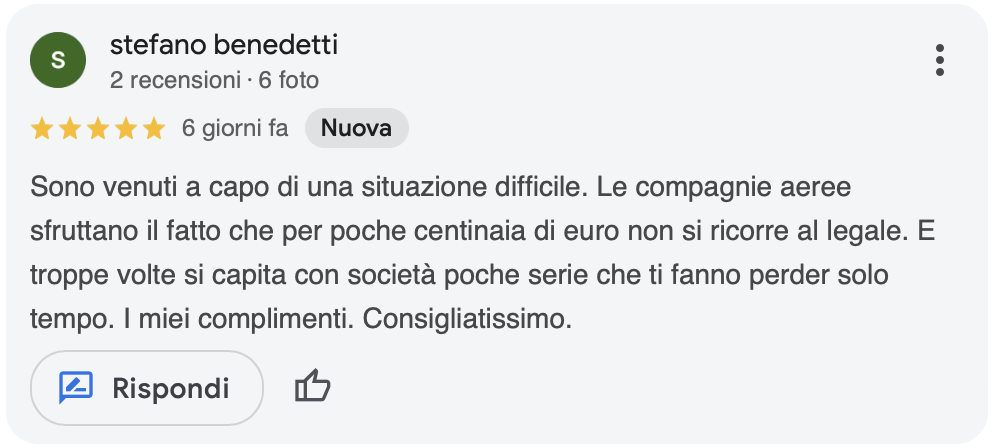Viewport: 994px width, 448px height.
Task: Click the blue reply pencil icon
Action: [76, 387]
